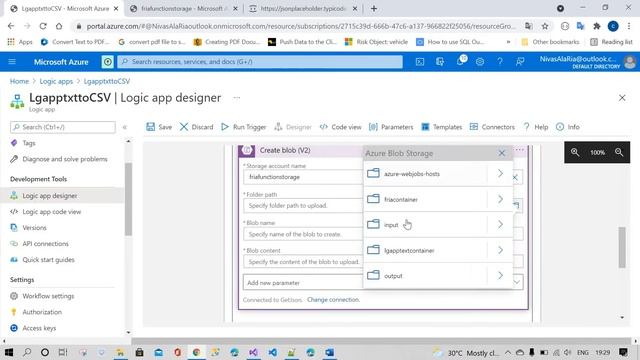Image resolution: width=640 pixels, height=360 pixels.
Task: Open Help in designer toolbar
Action: (536, 127)
